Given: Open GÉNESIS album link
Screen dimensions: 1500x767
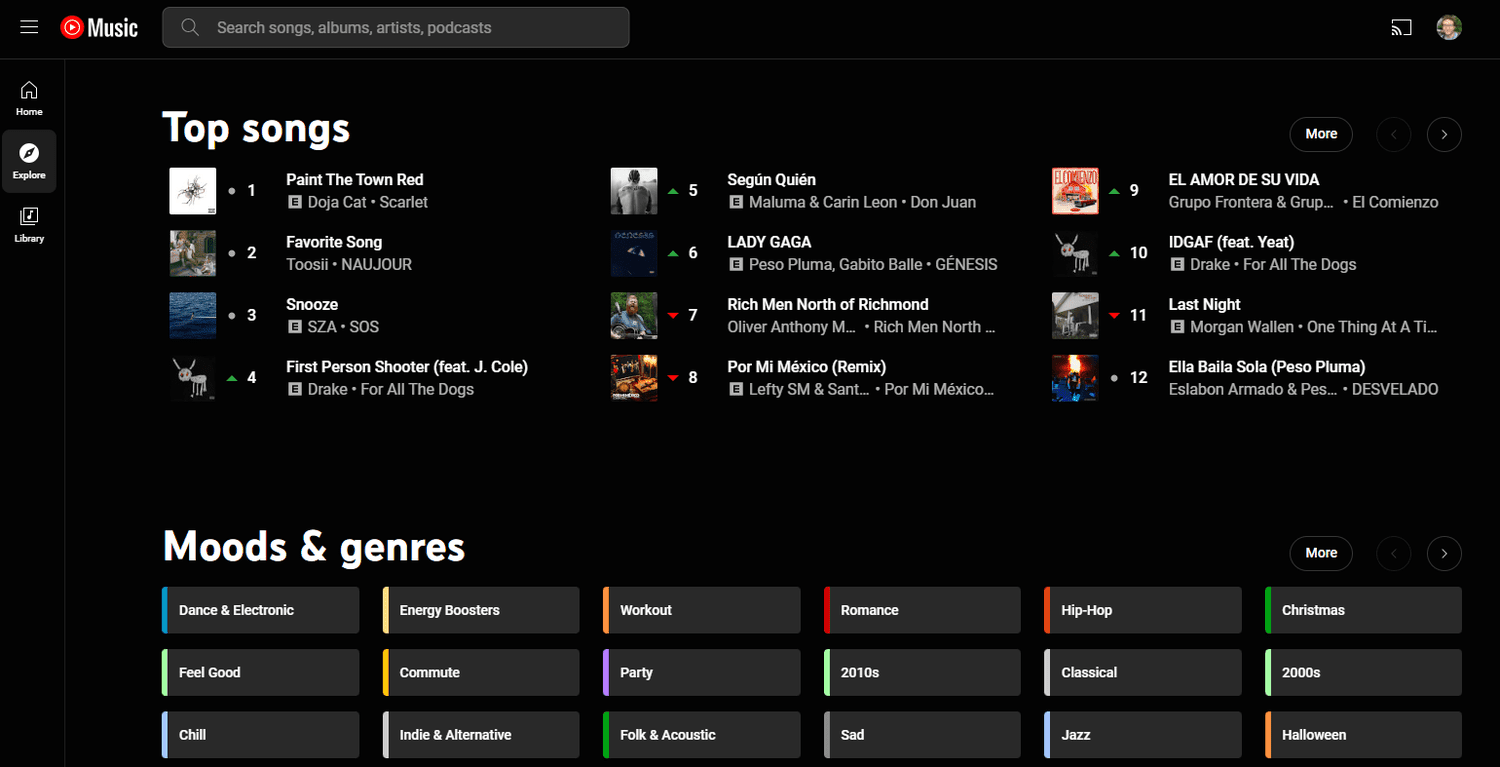Looking at the screenshot, I should point(966,265).
